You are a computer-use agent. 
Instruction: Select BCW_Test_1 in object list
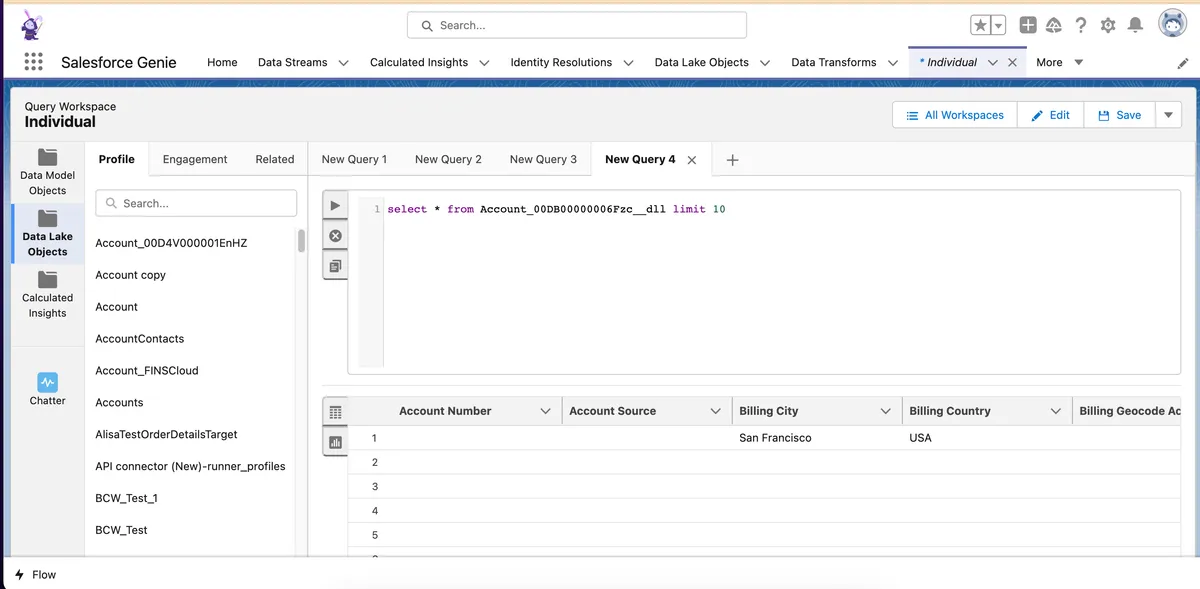[126, 498]
